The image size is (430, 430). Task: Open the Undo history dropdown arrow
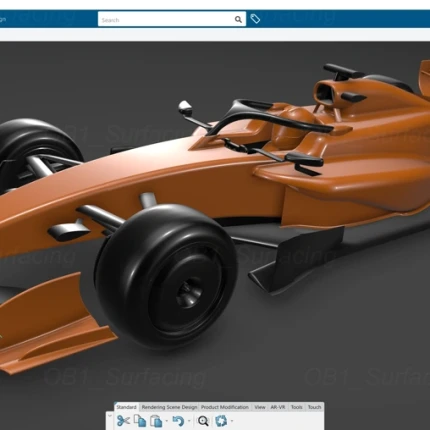tap(189, 421)
